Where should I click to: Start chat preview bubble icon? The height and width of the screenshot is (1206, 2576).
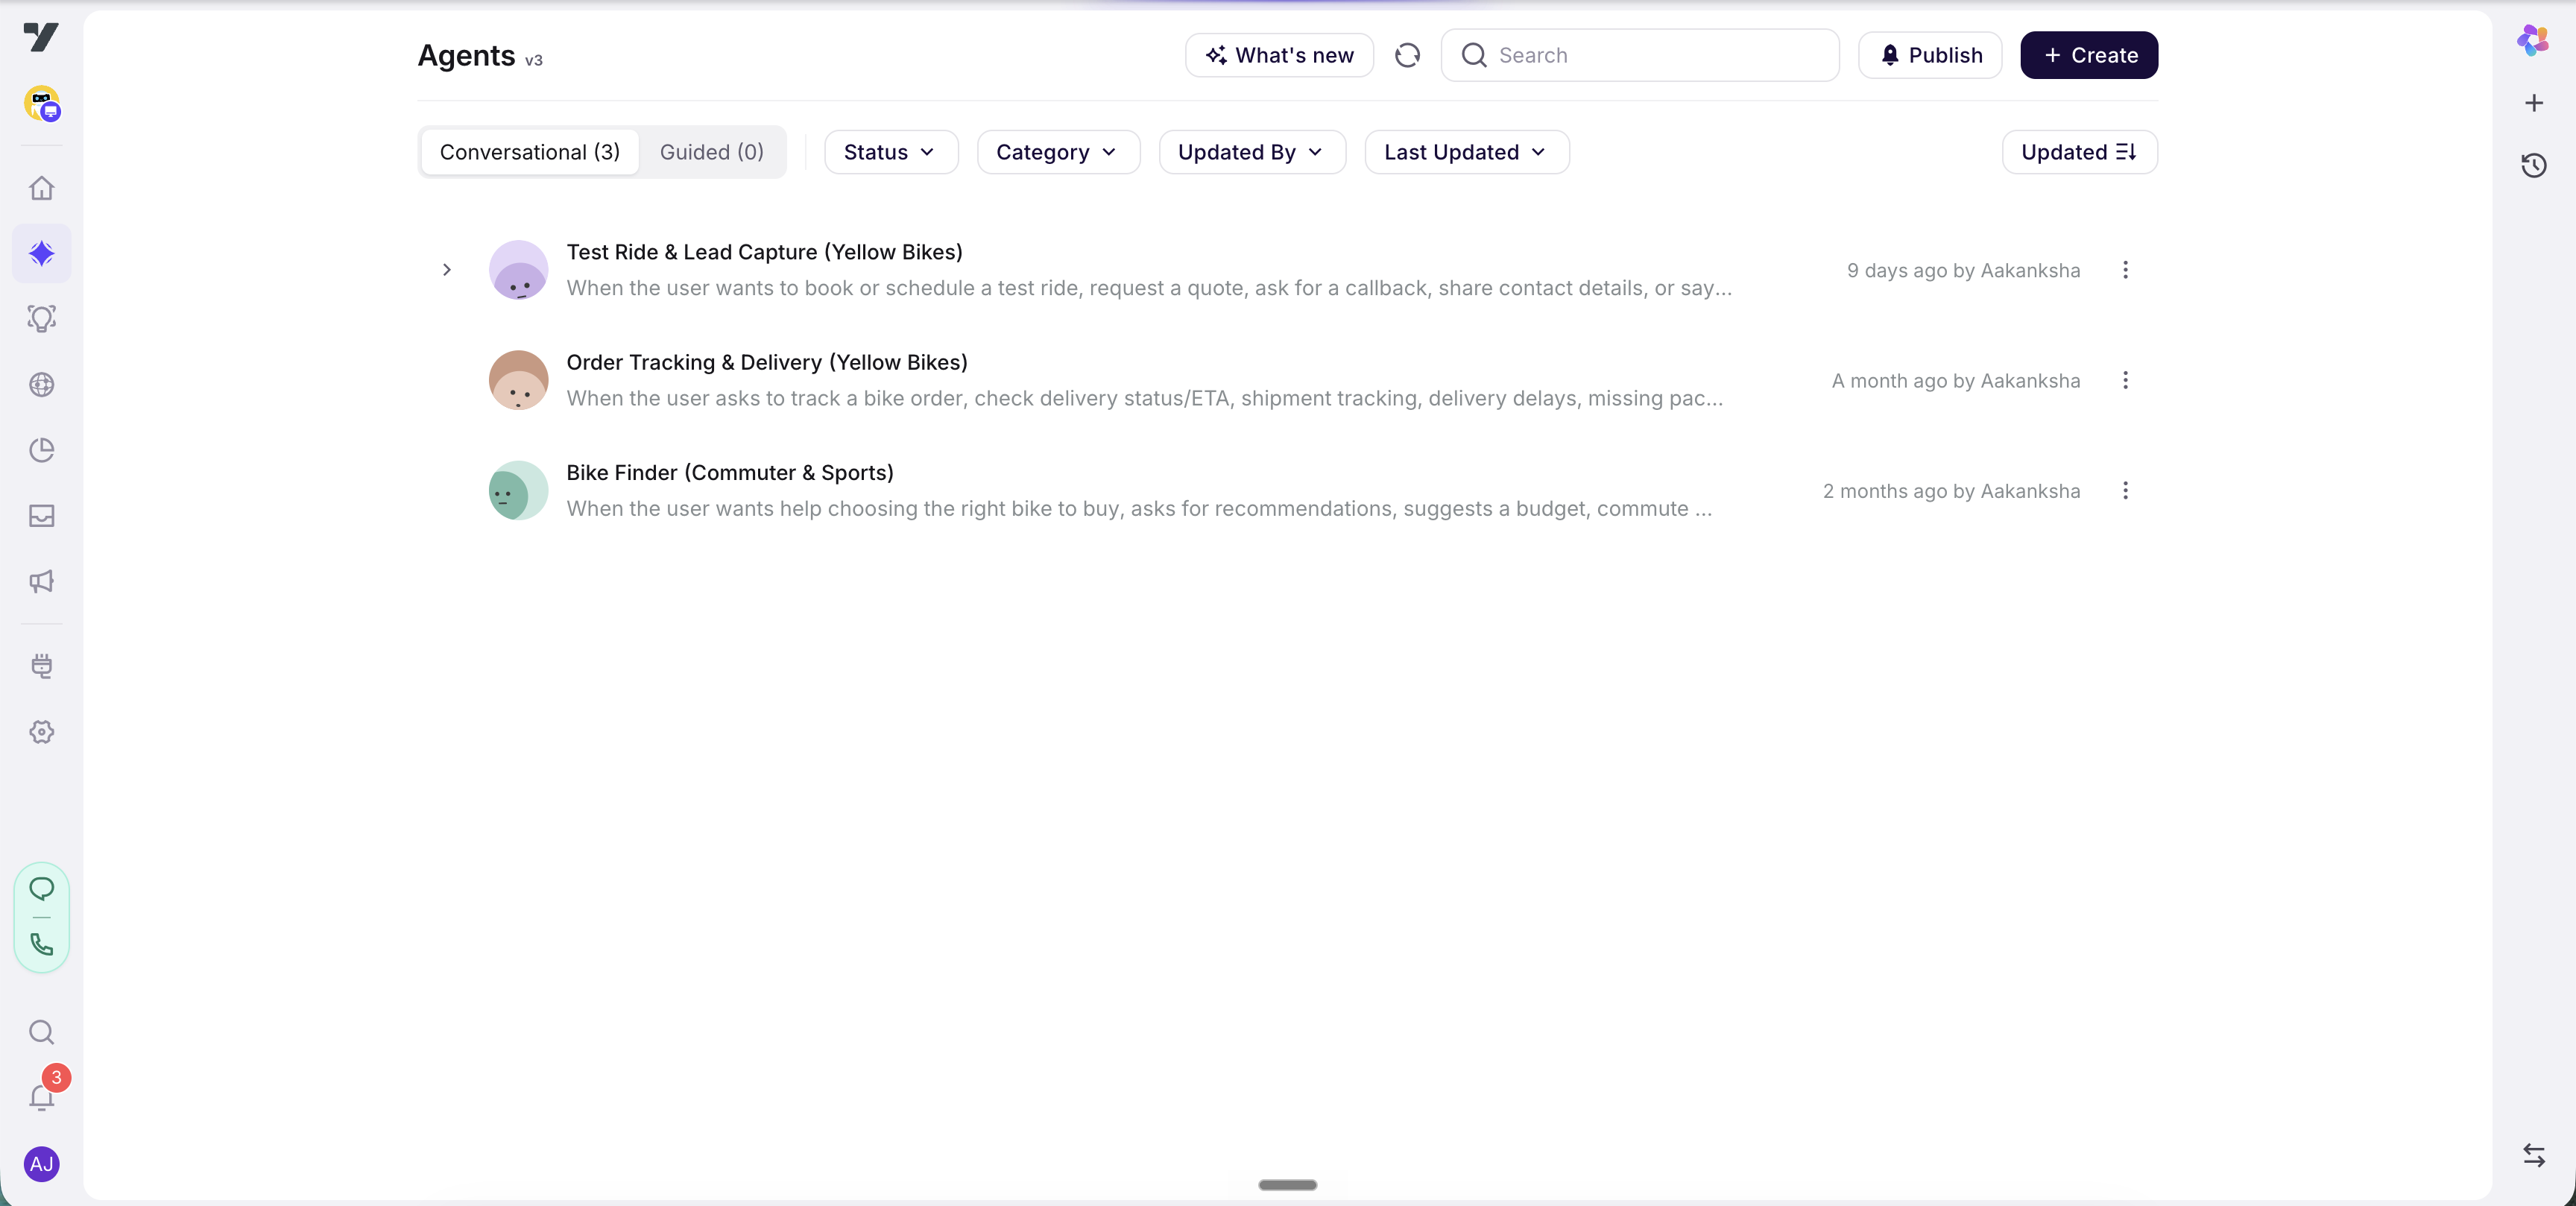[41, 888]
